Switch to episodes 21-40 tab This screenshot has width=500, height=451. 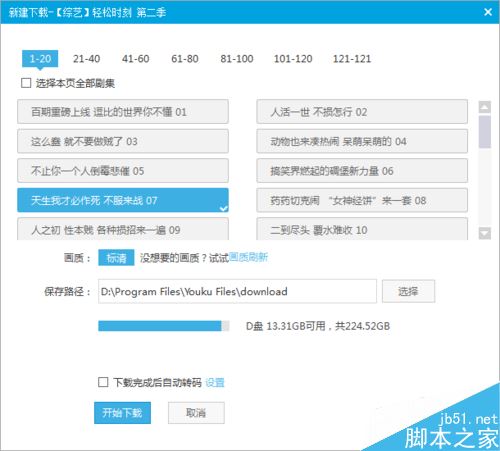(x=87, y=59)
